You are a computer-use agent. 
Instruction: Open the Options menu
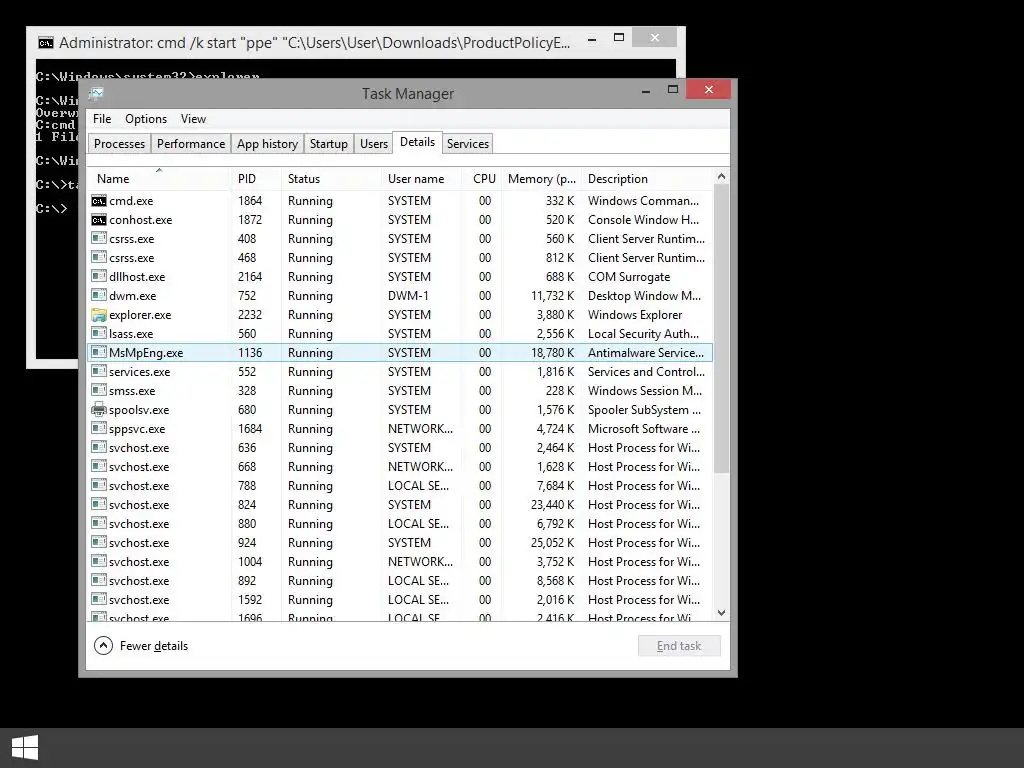(146, 119)
